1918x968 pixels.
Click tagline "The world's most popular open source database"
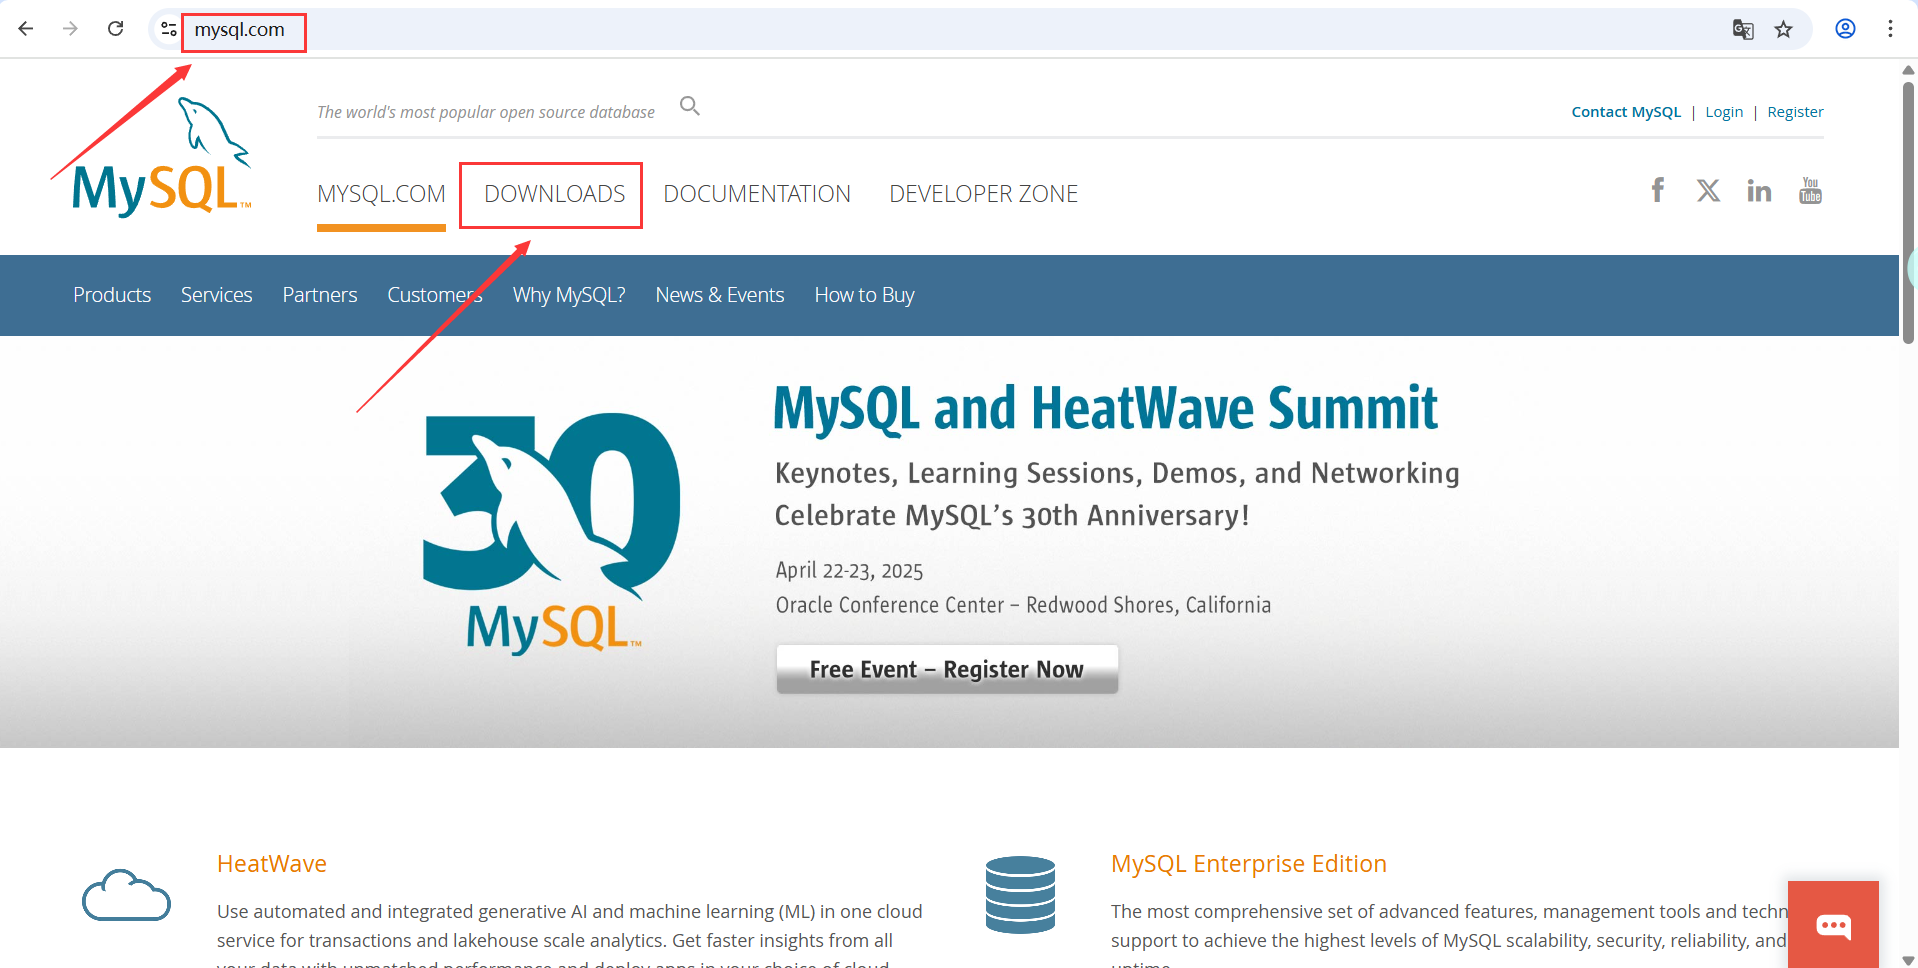[486, 112]
